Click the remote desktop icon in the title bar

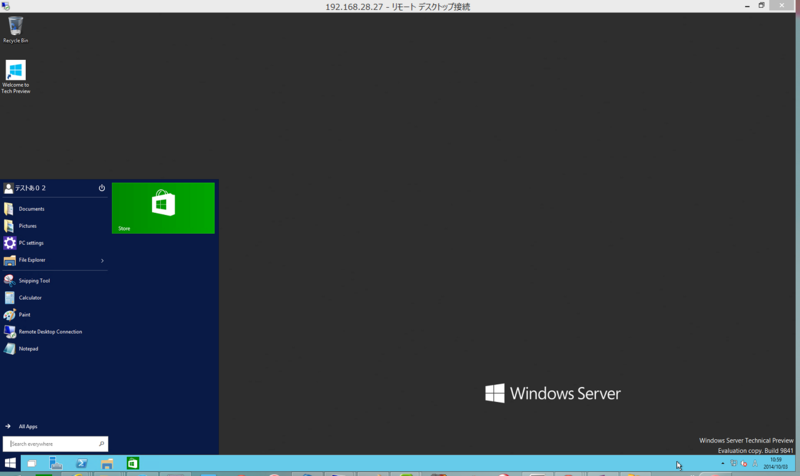5,6
